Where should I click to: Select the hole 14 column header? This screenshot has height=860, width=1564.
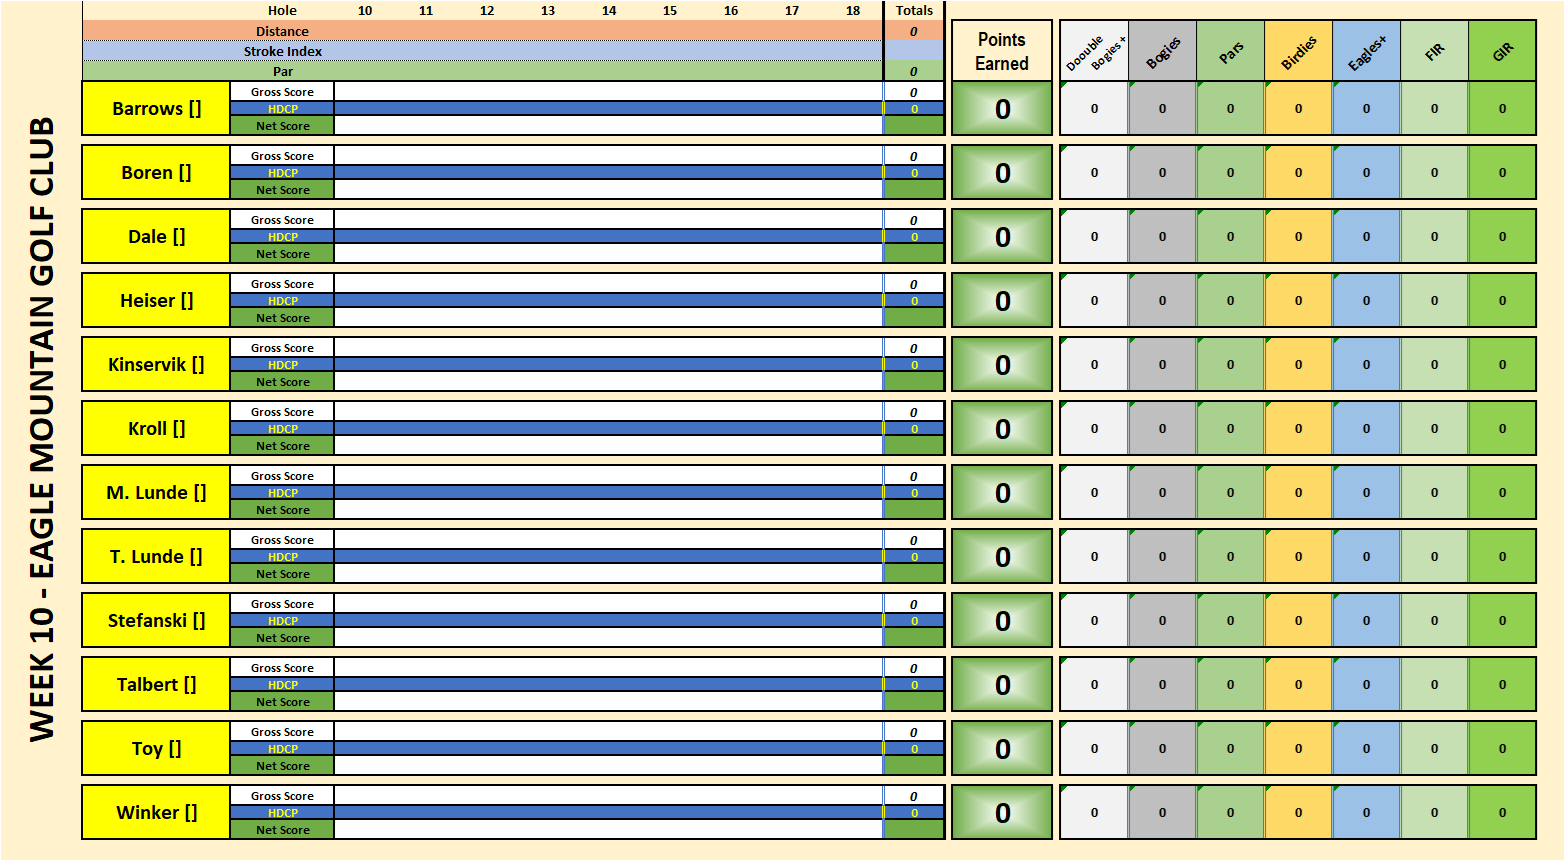609,11
